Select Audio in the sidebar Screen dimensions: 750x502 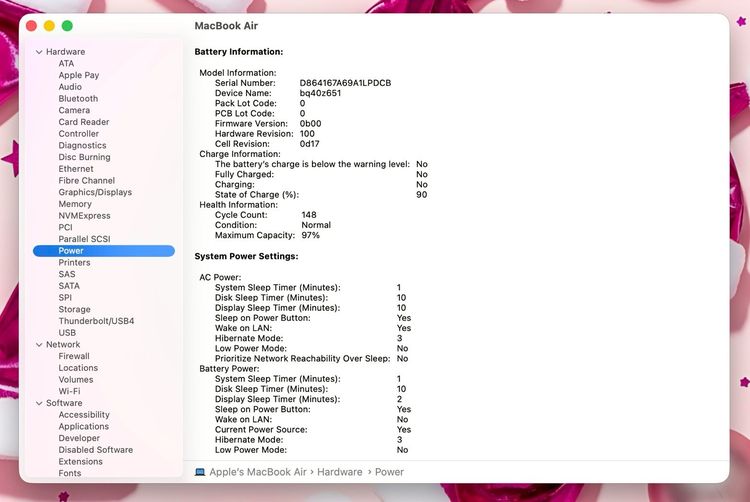pos(70,87)
